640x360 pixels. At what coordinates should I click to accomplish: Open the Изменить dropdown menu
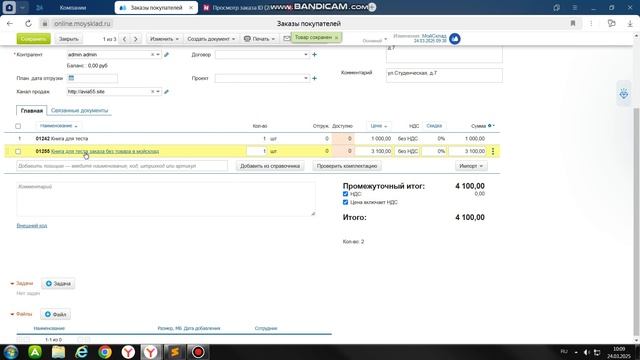pyautogui.click(x=164, y=39)
